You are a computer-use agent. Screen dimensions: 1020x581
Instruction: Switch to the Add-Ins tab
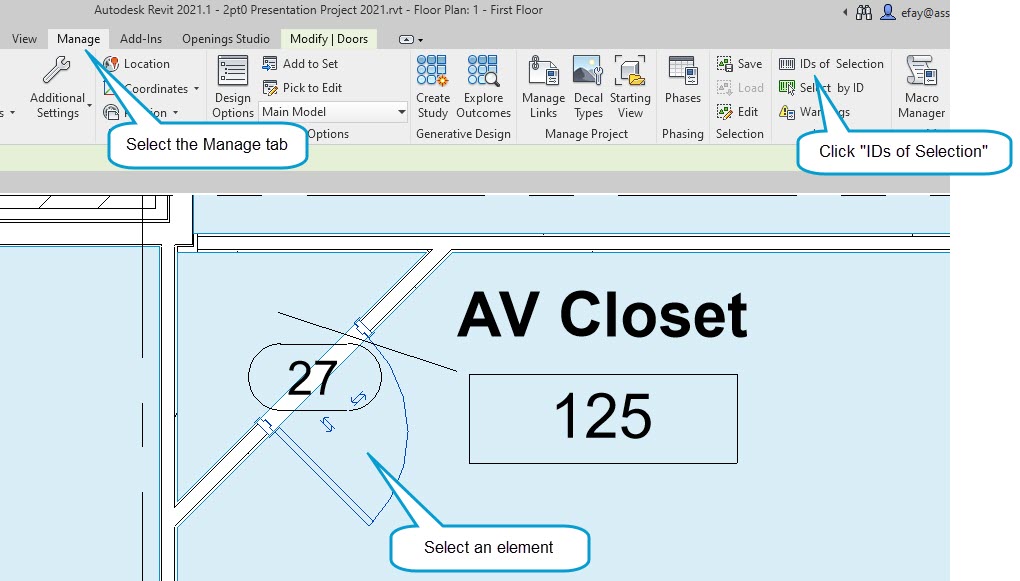click(x=139, y=39)
